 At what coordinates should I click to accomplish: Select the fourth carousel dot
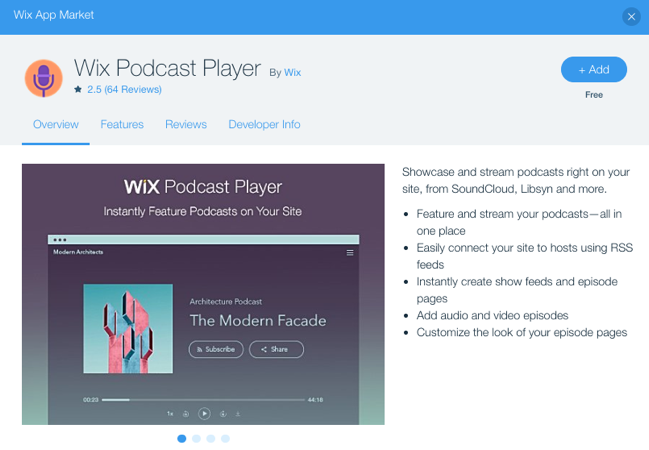[225, 439]
